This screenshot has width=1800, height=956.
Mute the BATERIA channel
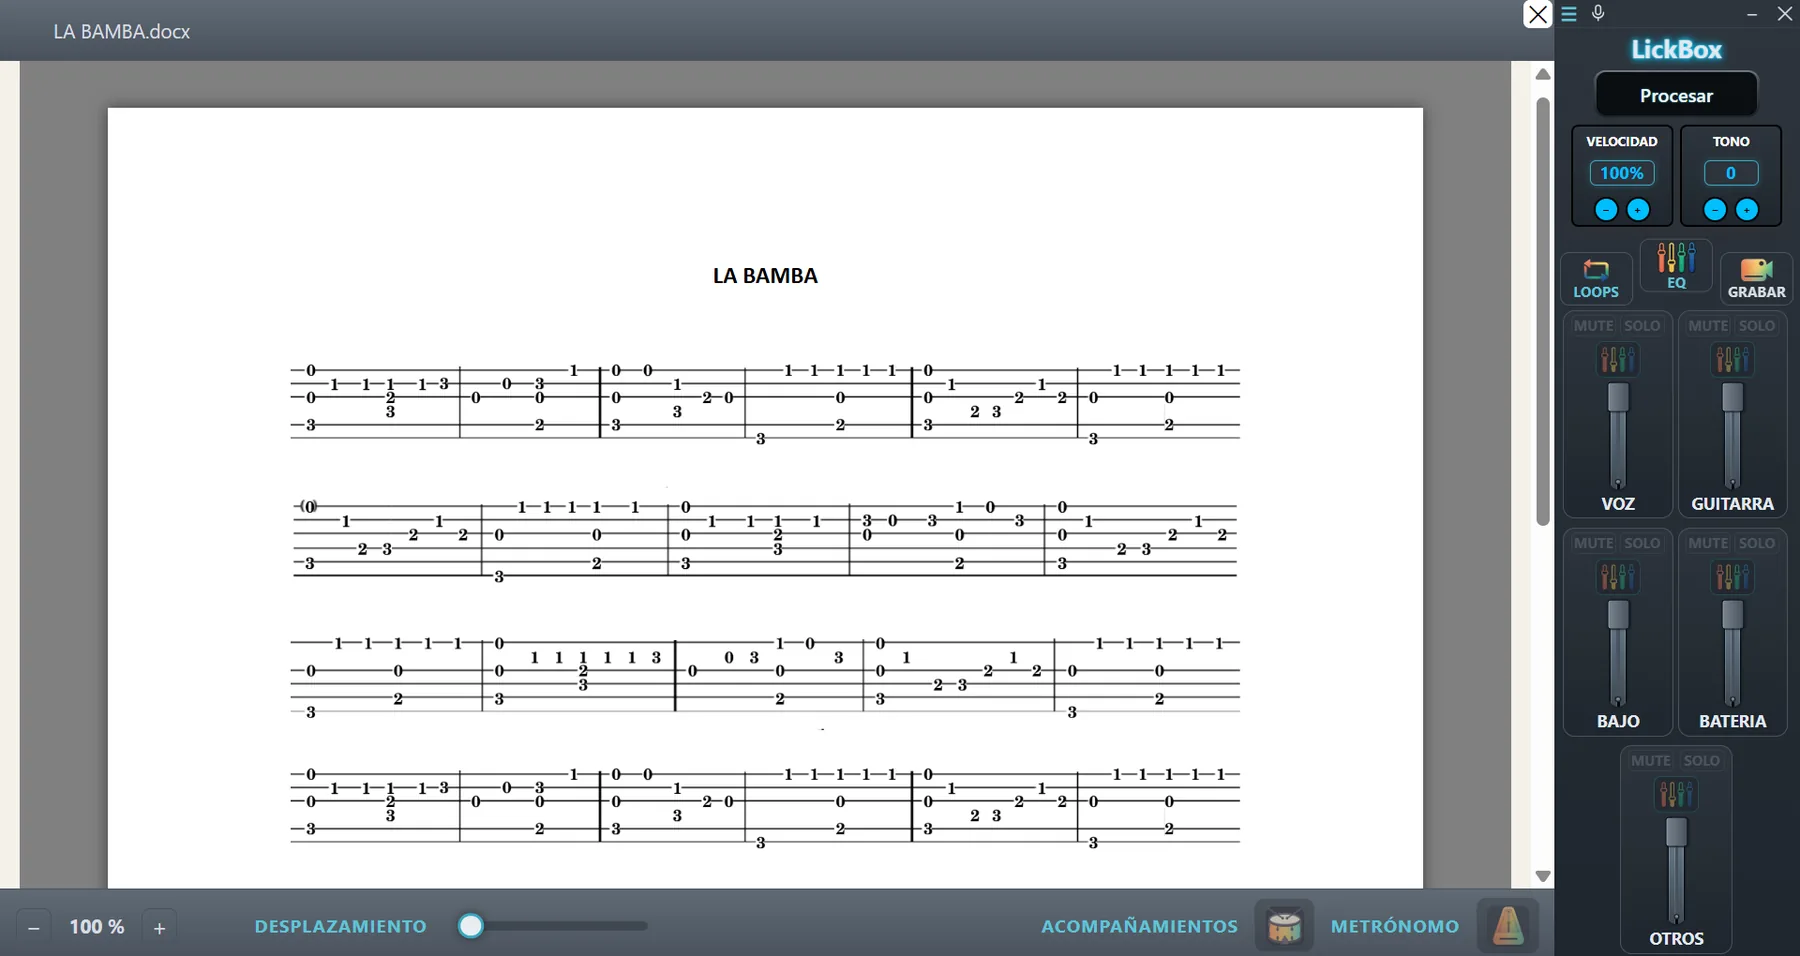pyautogui.click(x=1708, y=543)
